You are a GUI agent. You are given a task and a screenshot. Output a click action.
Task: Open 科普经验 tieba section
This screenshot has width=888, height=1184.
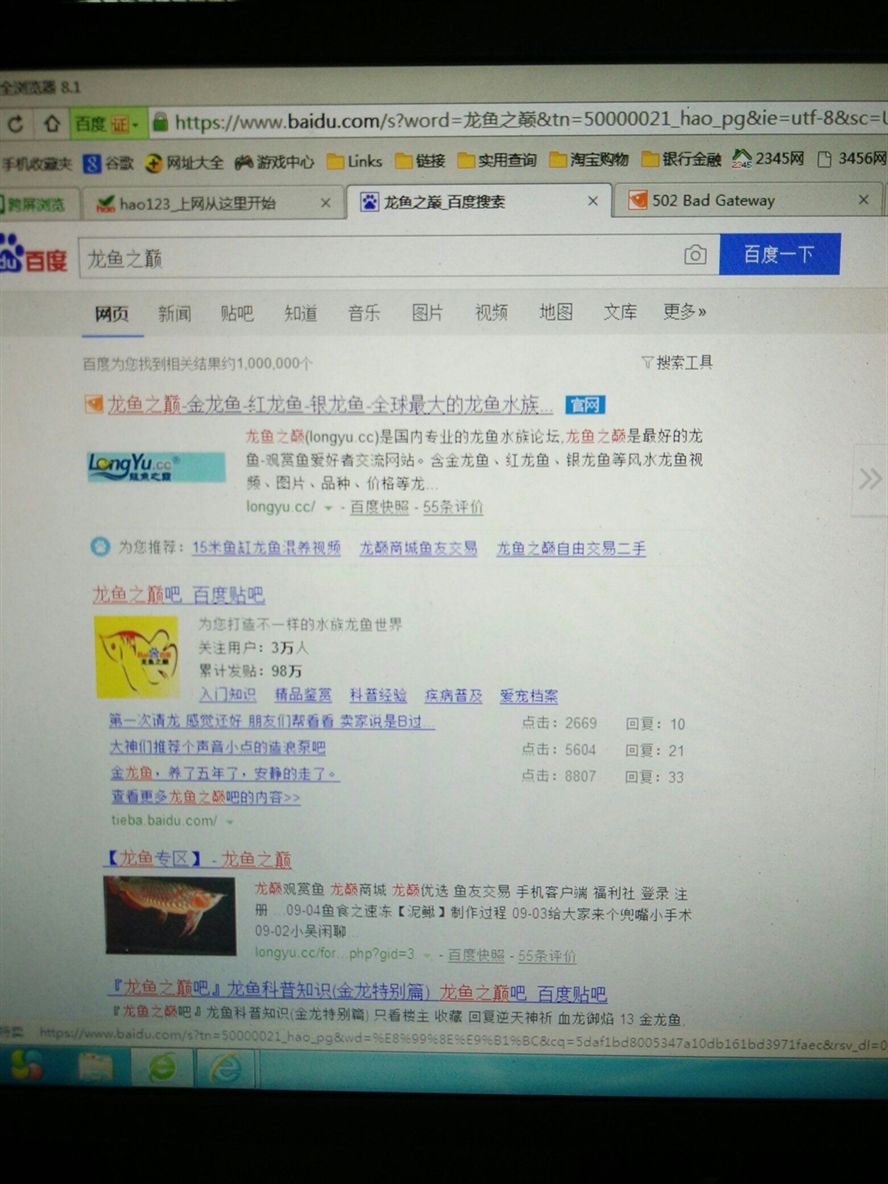[378, 695]
